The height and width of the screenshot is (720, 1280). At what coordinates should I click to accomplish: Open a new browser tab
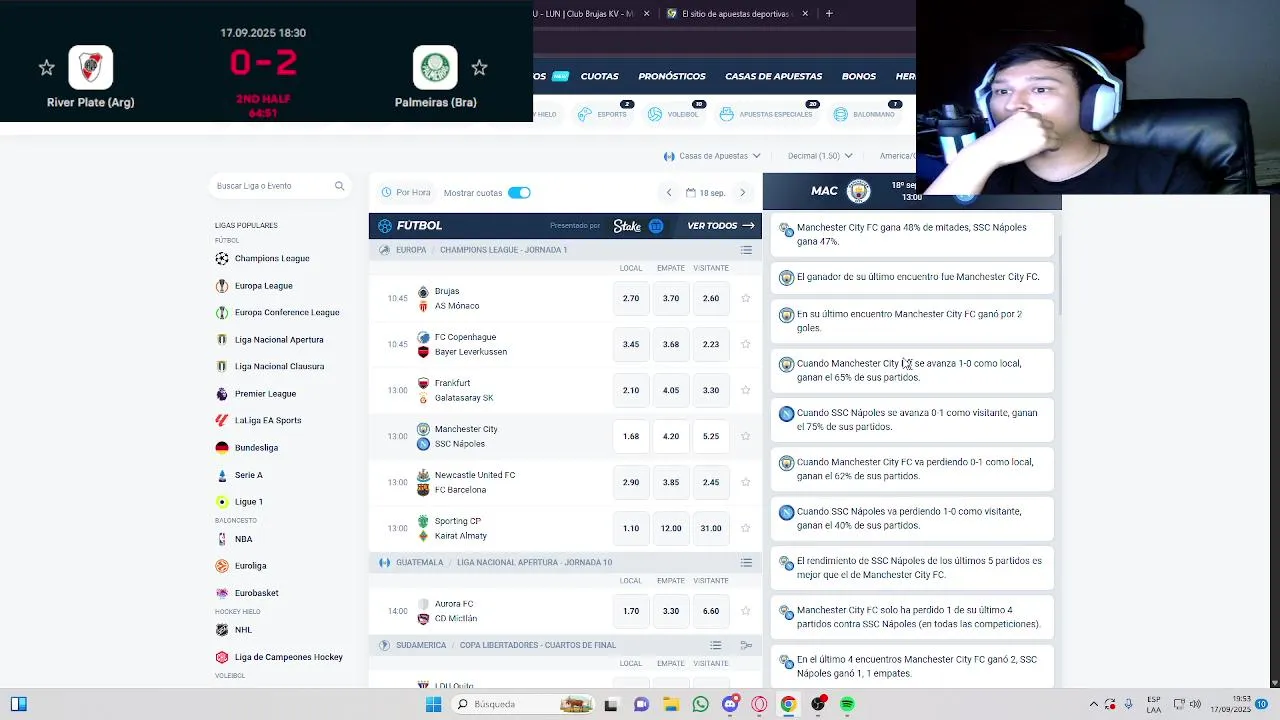(829, 14)
